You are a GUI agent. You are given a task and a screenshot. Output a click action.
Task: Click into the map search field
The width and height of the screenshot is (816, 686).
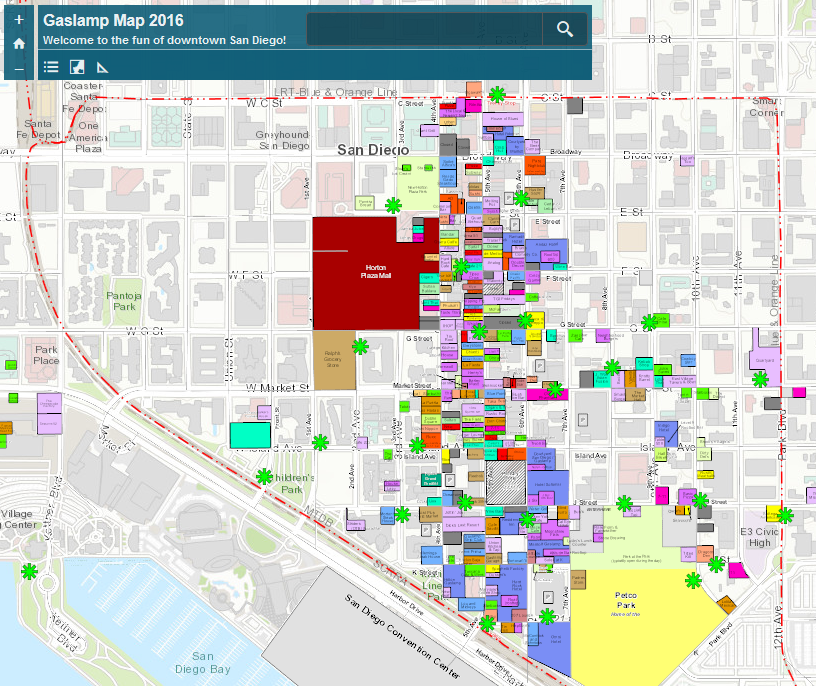(x=424, y=29)
